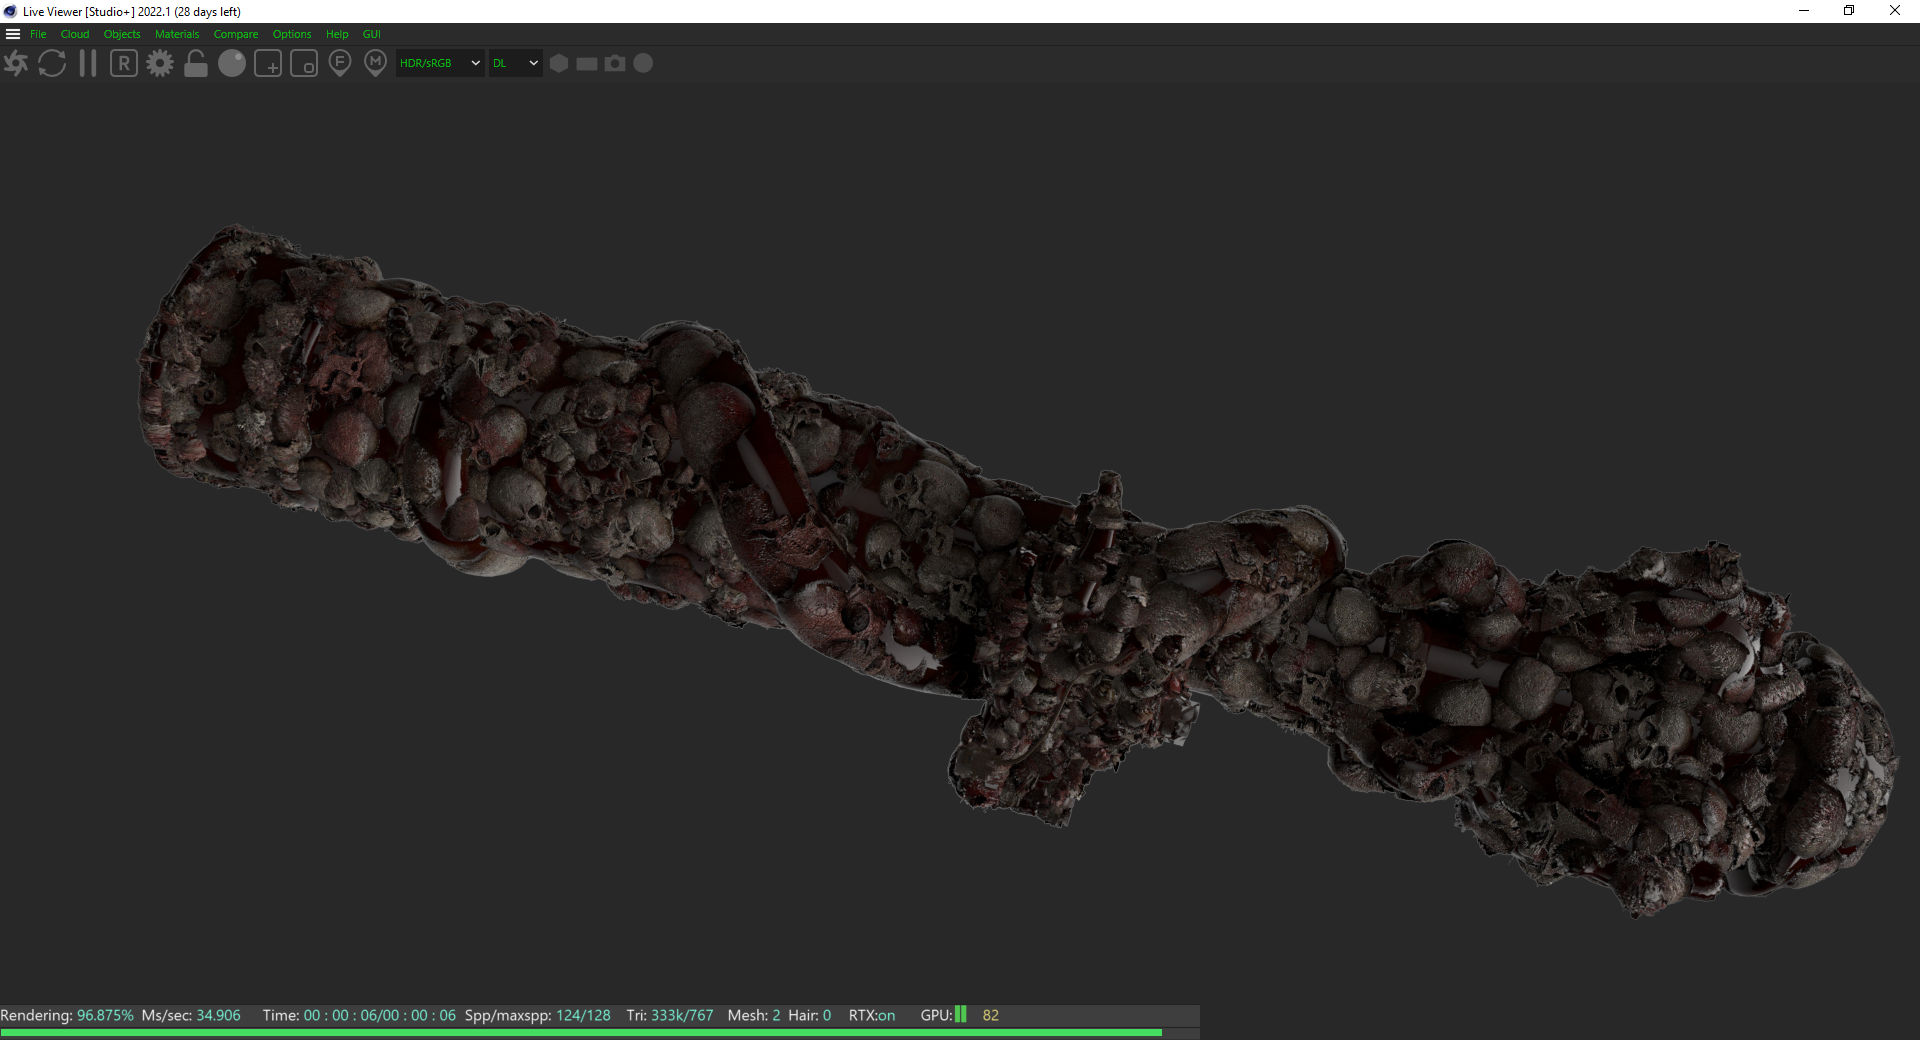Activate the pick material pin
Image resolution: width=1920 pixels, height=1040 pixels.
(376, 64)
